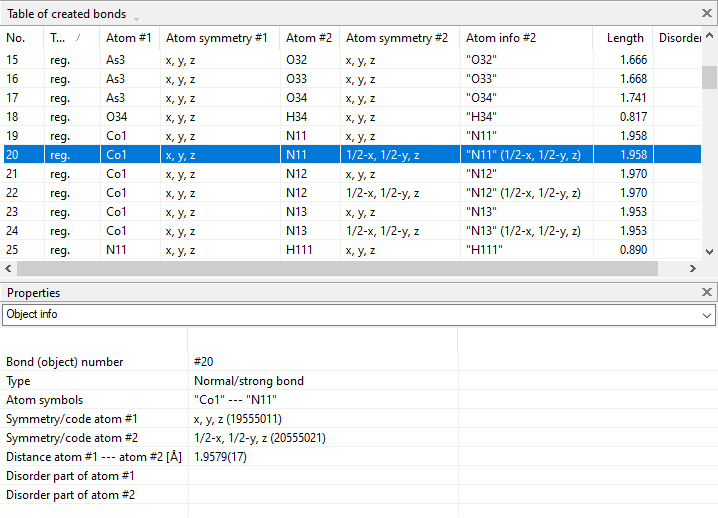The image size is (718, 518).
Task: Click the Length column header
Action: (625, 38)
